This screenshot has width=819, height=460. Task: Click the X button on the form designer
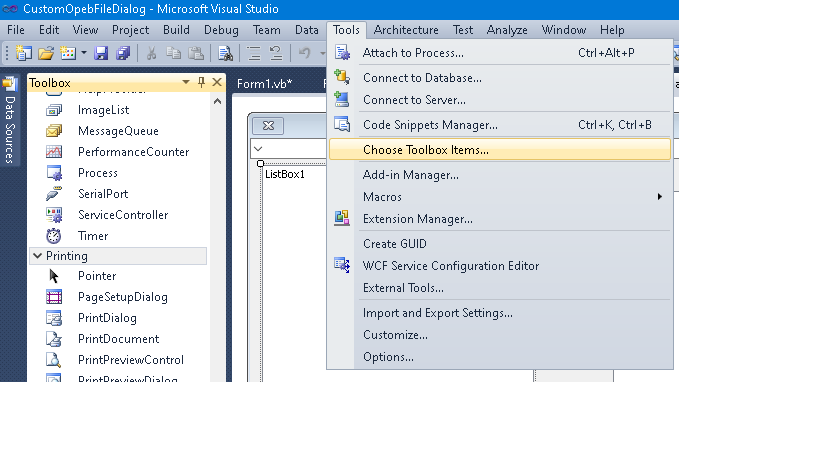[x=268, y=125]
